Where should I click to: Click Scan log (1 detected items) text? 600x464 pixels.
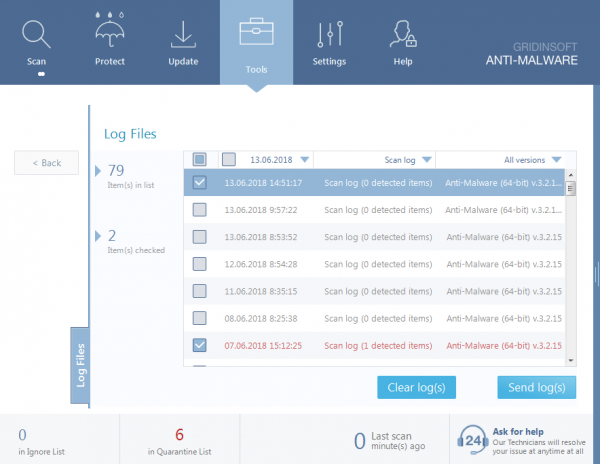[378, 346]
